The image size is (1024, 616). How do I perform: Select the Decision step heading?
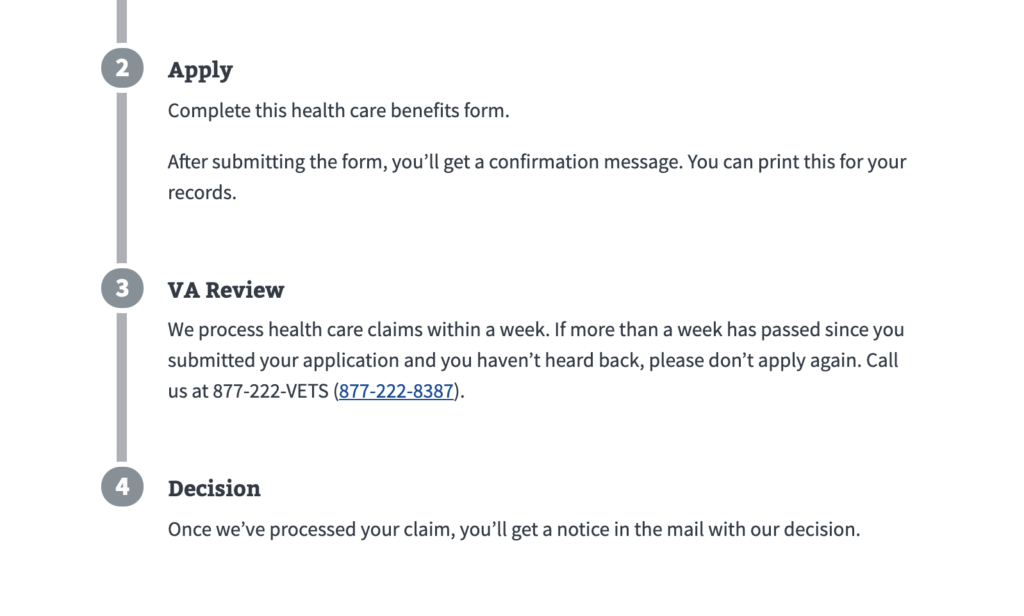tap(214, 489)
